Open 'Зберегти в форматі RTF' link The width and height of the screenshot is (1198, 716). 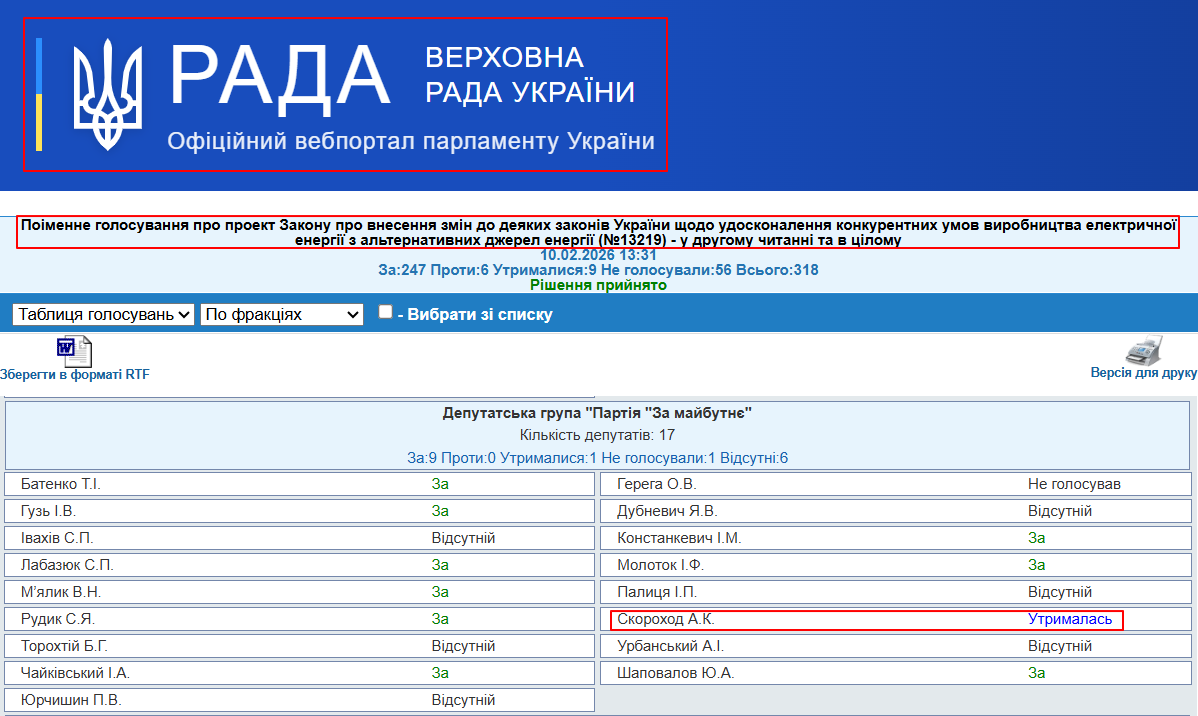tap(75, 374)
